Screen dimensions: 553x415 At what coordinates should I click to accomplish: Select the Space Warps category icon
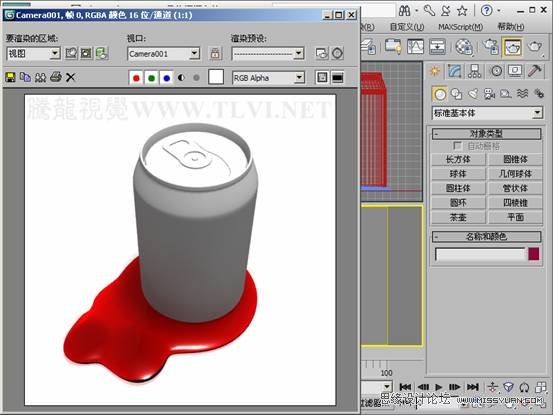[522, 94]
